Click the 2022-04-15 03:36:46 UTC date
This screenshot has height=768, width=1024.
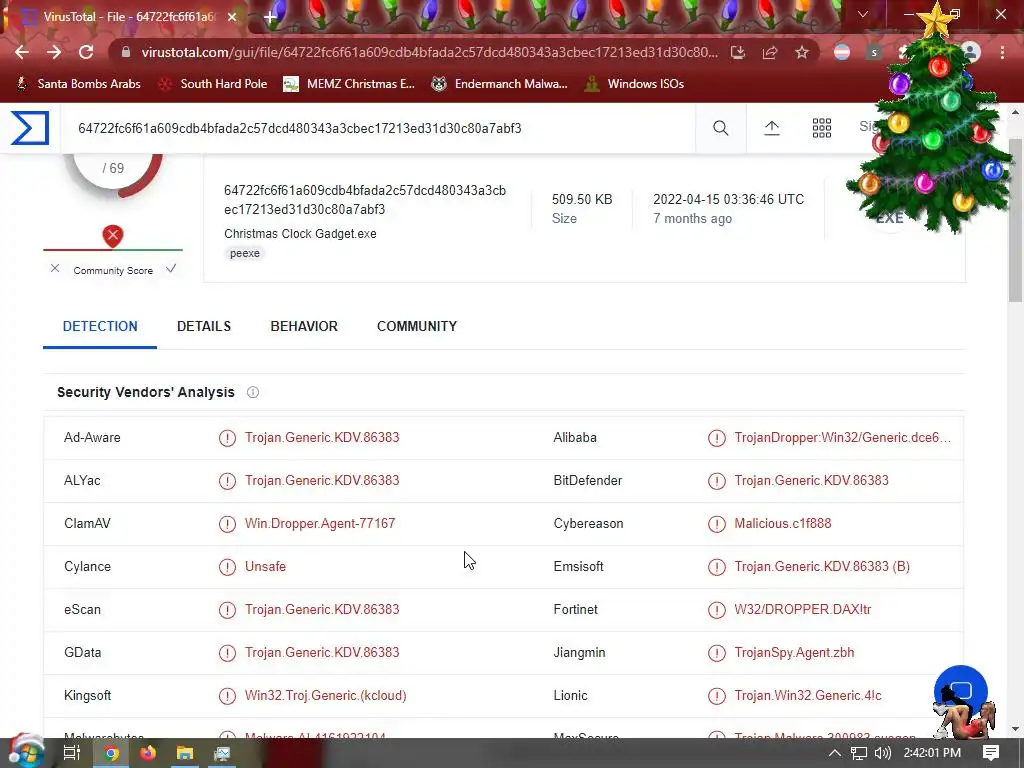[x=729, y=199]
